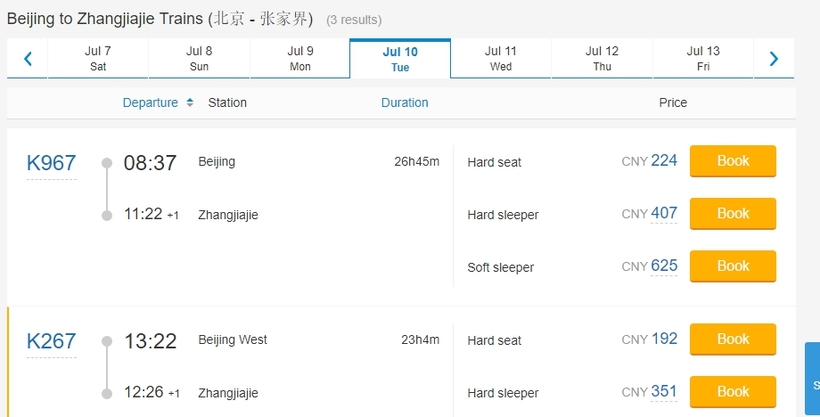Select the Jul 7 Sat date tab

pyautogui.click(x=98, y=59)
